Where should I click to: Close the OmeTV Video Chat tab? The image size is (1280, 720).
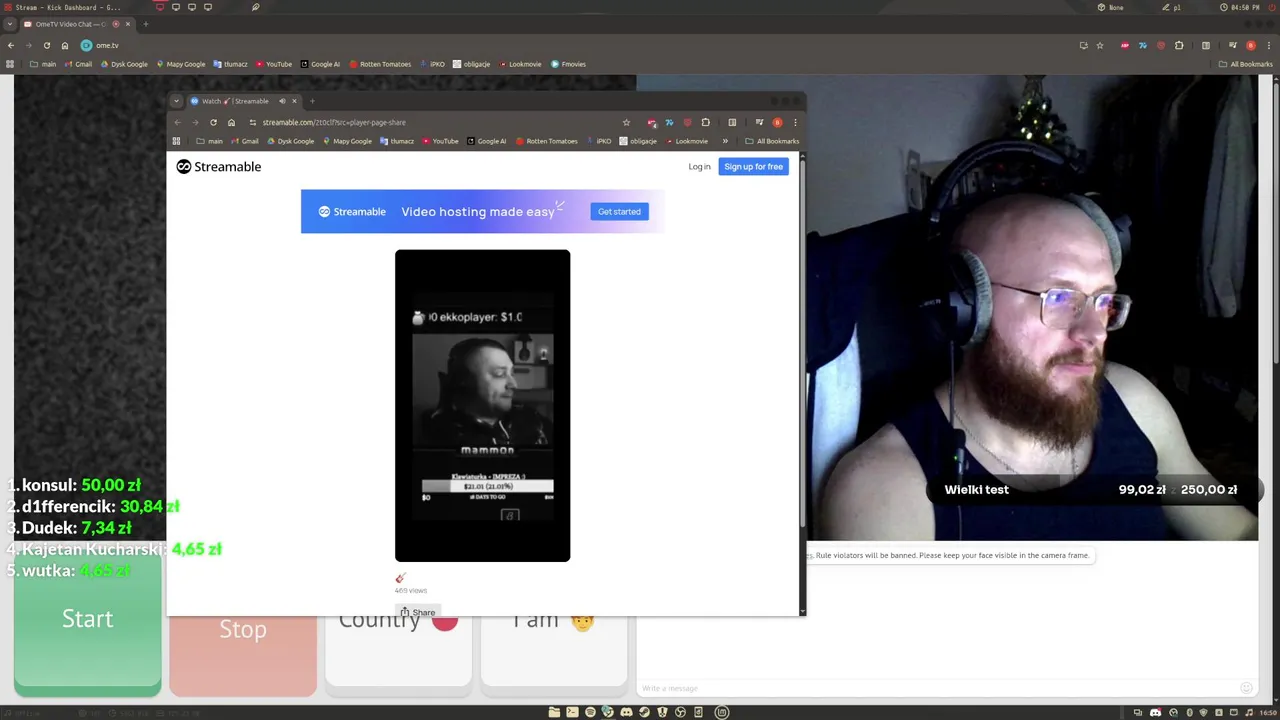pyautogui.click(x=128, y=24)
